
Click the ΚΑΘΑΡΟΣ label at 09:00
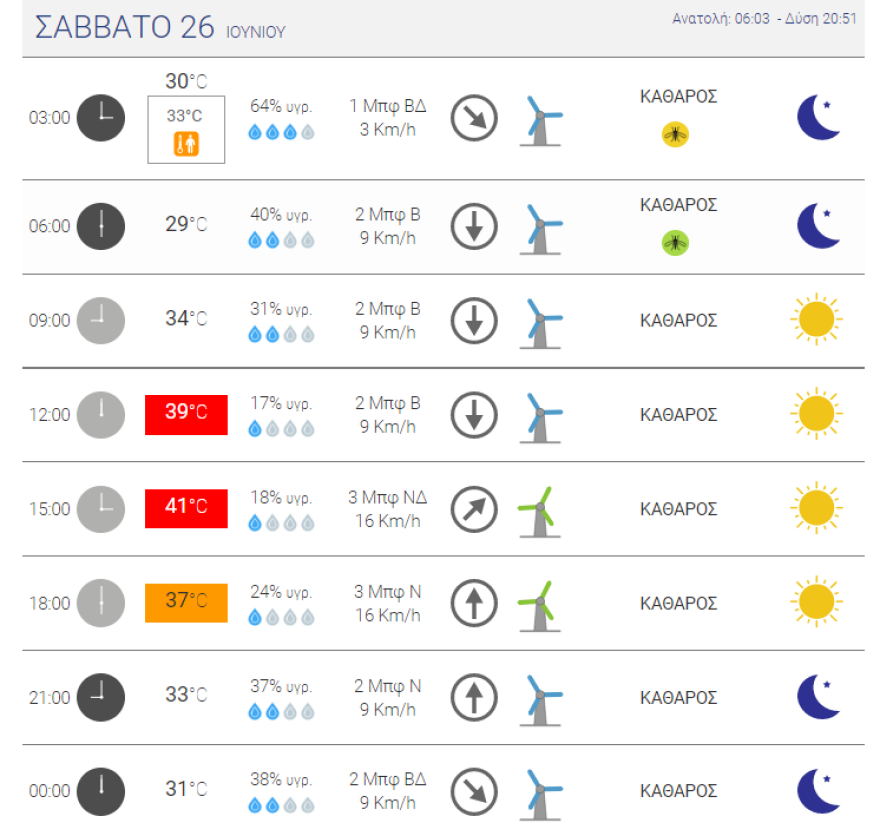(x=678, y=320)
